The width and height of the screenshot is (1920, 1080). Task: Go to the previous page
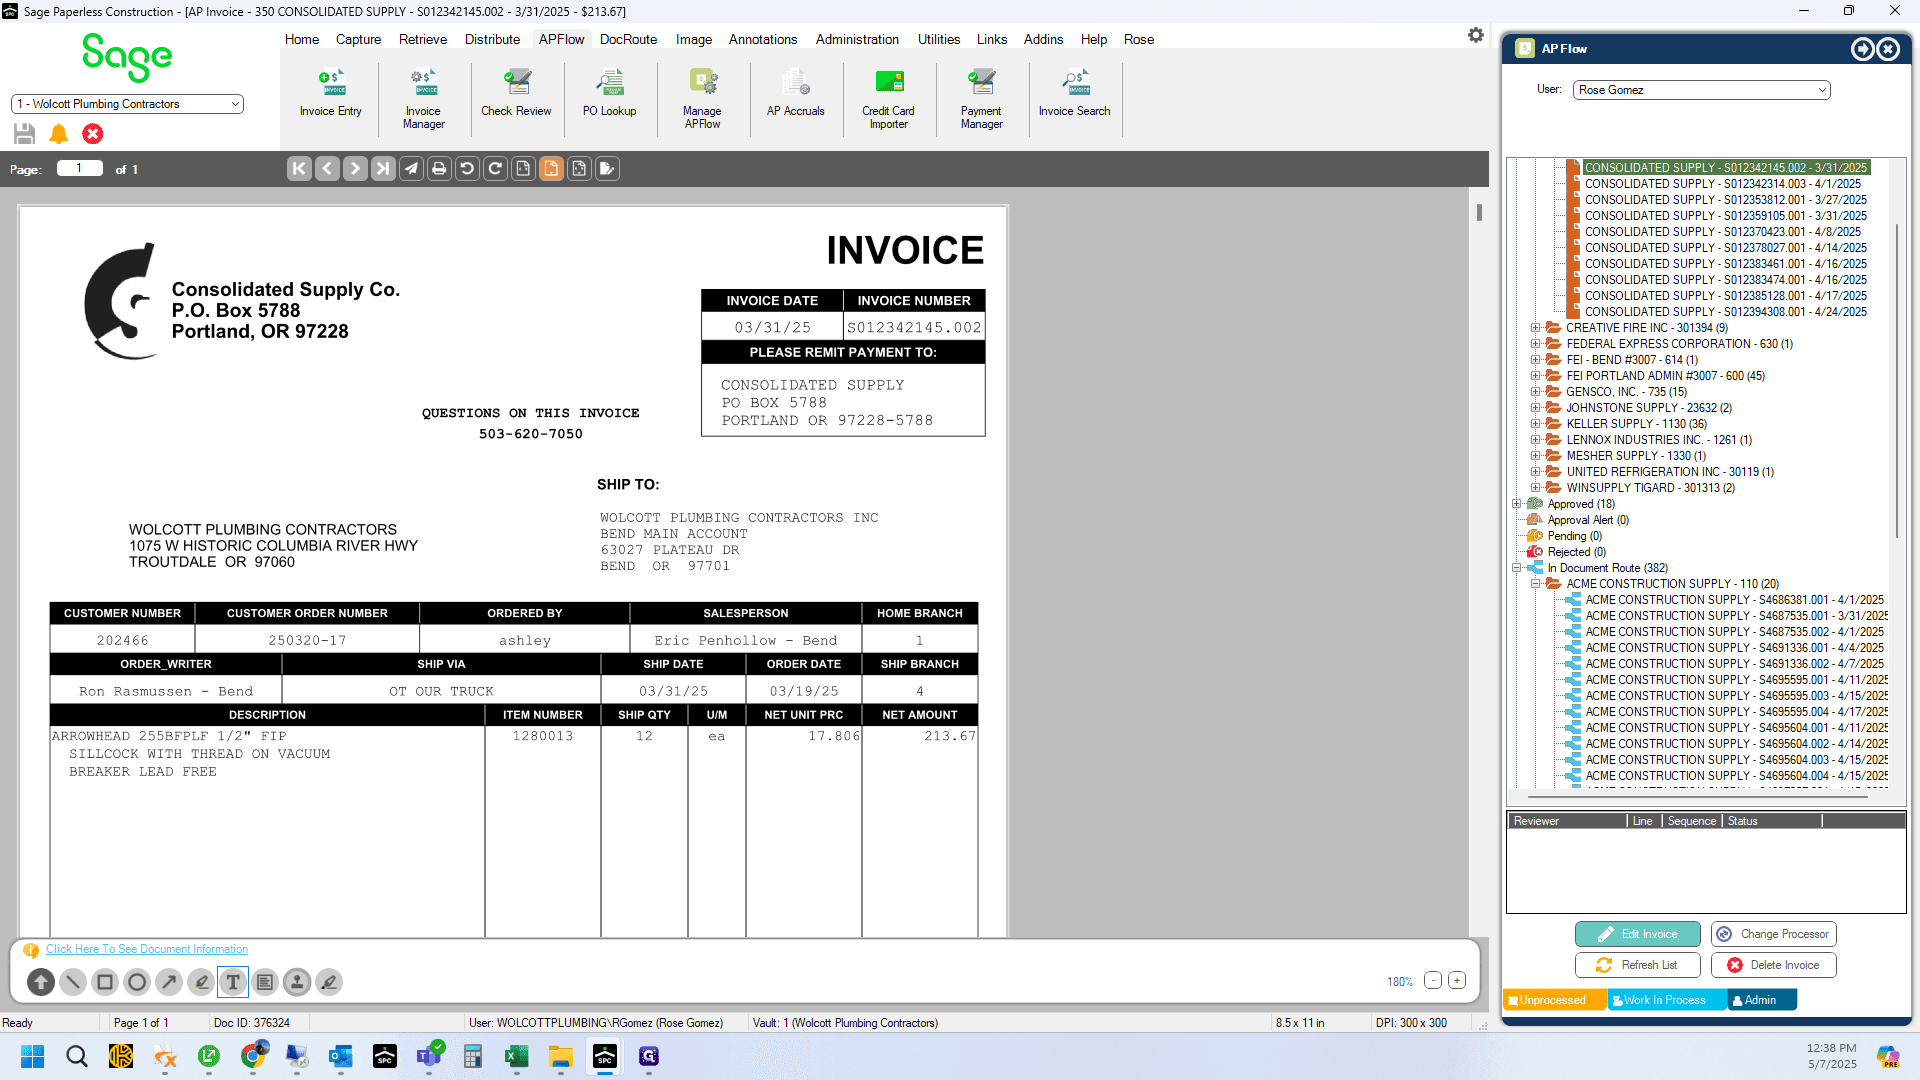327,169
